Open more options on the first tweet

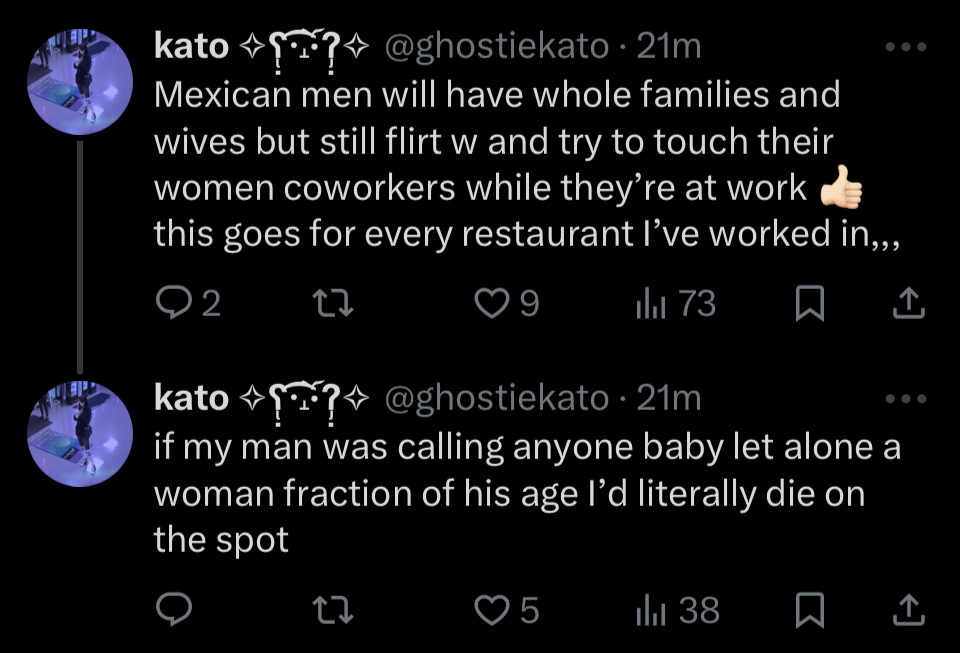coord(906,48)
